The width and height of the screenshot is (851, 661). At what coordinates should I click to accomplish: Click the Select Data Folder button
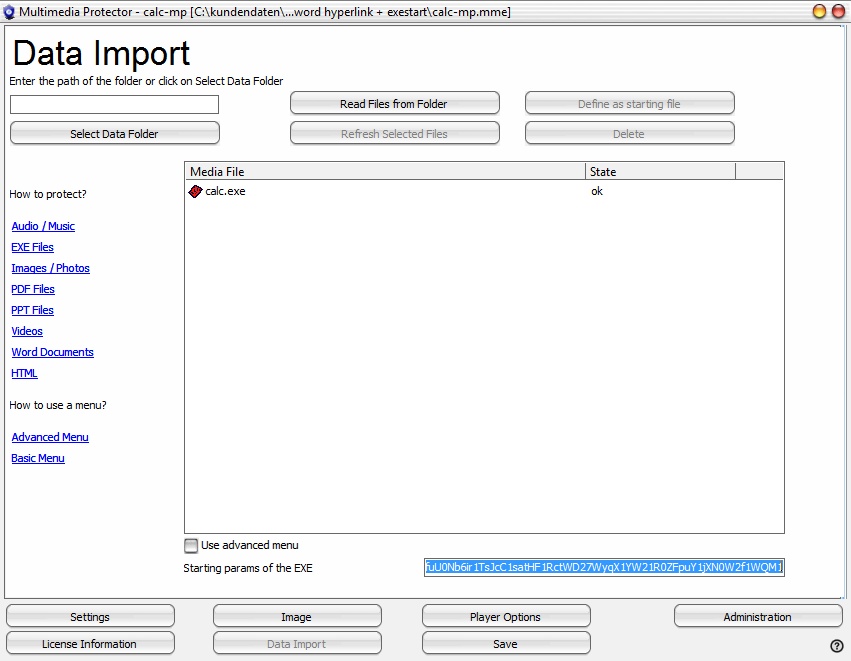(x=114, y=134)
